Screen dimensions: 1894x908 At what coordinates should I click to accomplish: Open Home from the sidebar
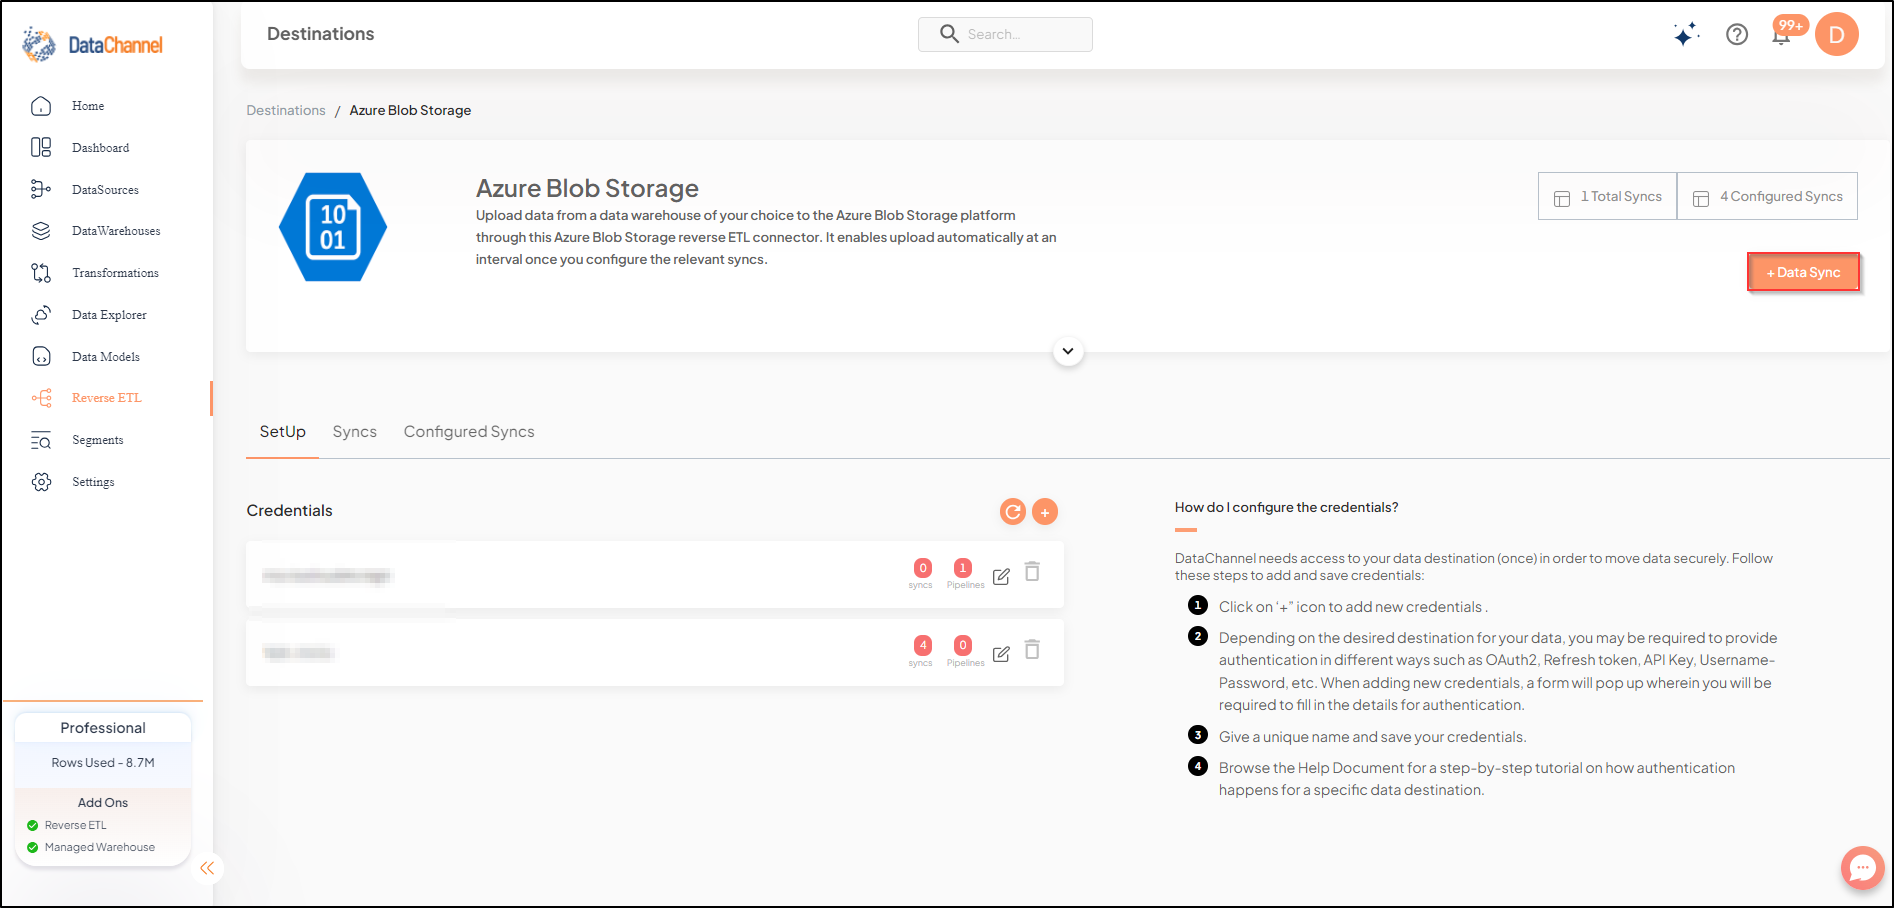pyautogui.click(x=88, y=106)
